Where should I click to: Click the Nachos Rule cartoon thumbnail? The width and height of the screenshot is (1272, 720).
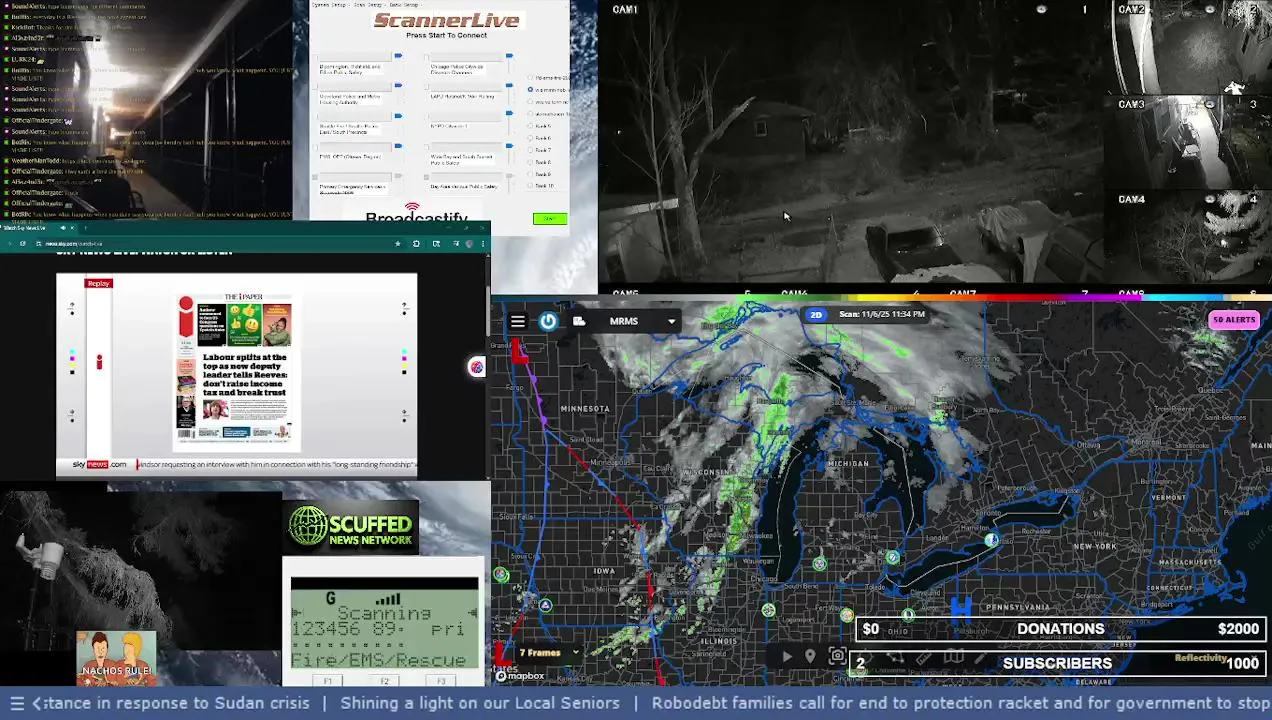coord(116,658)
